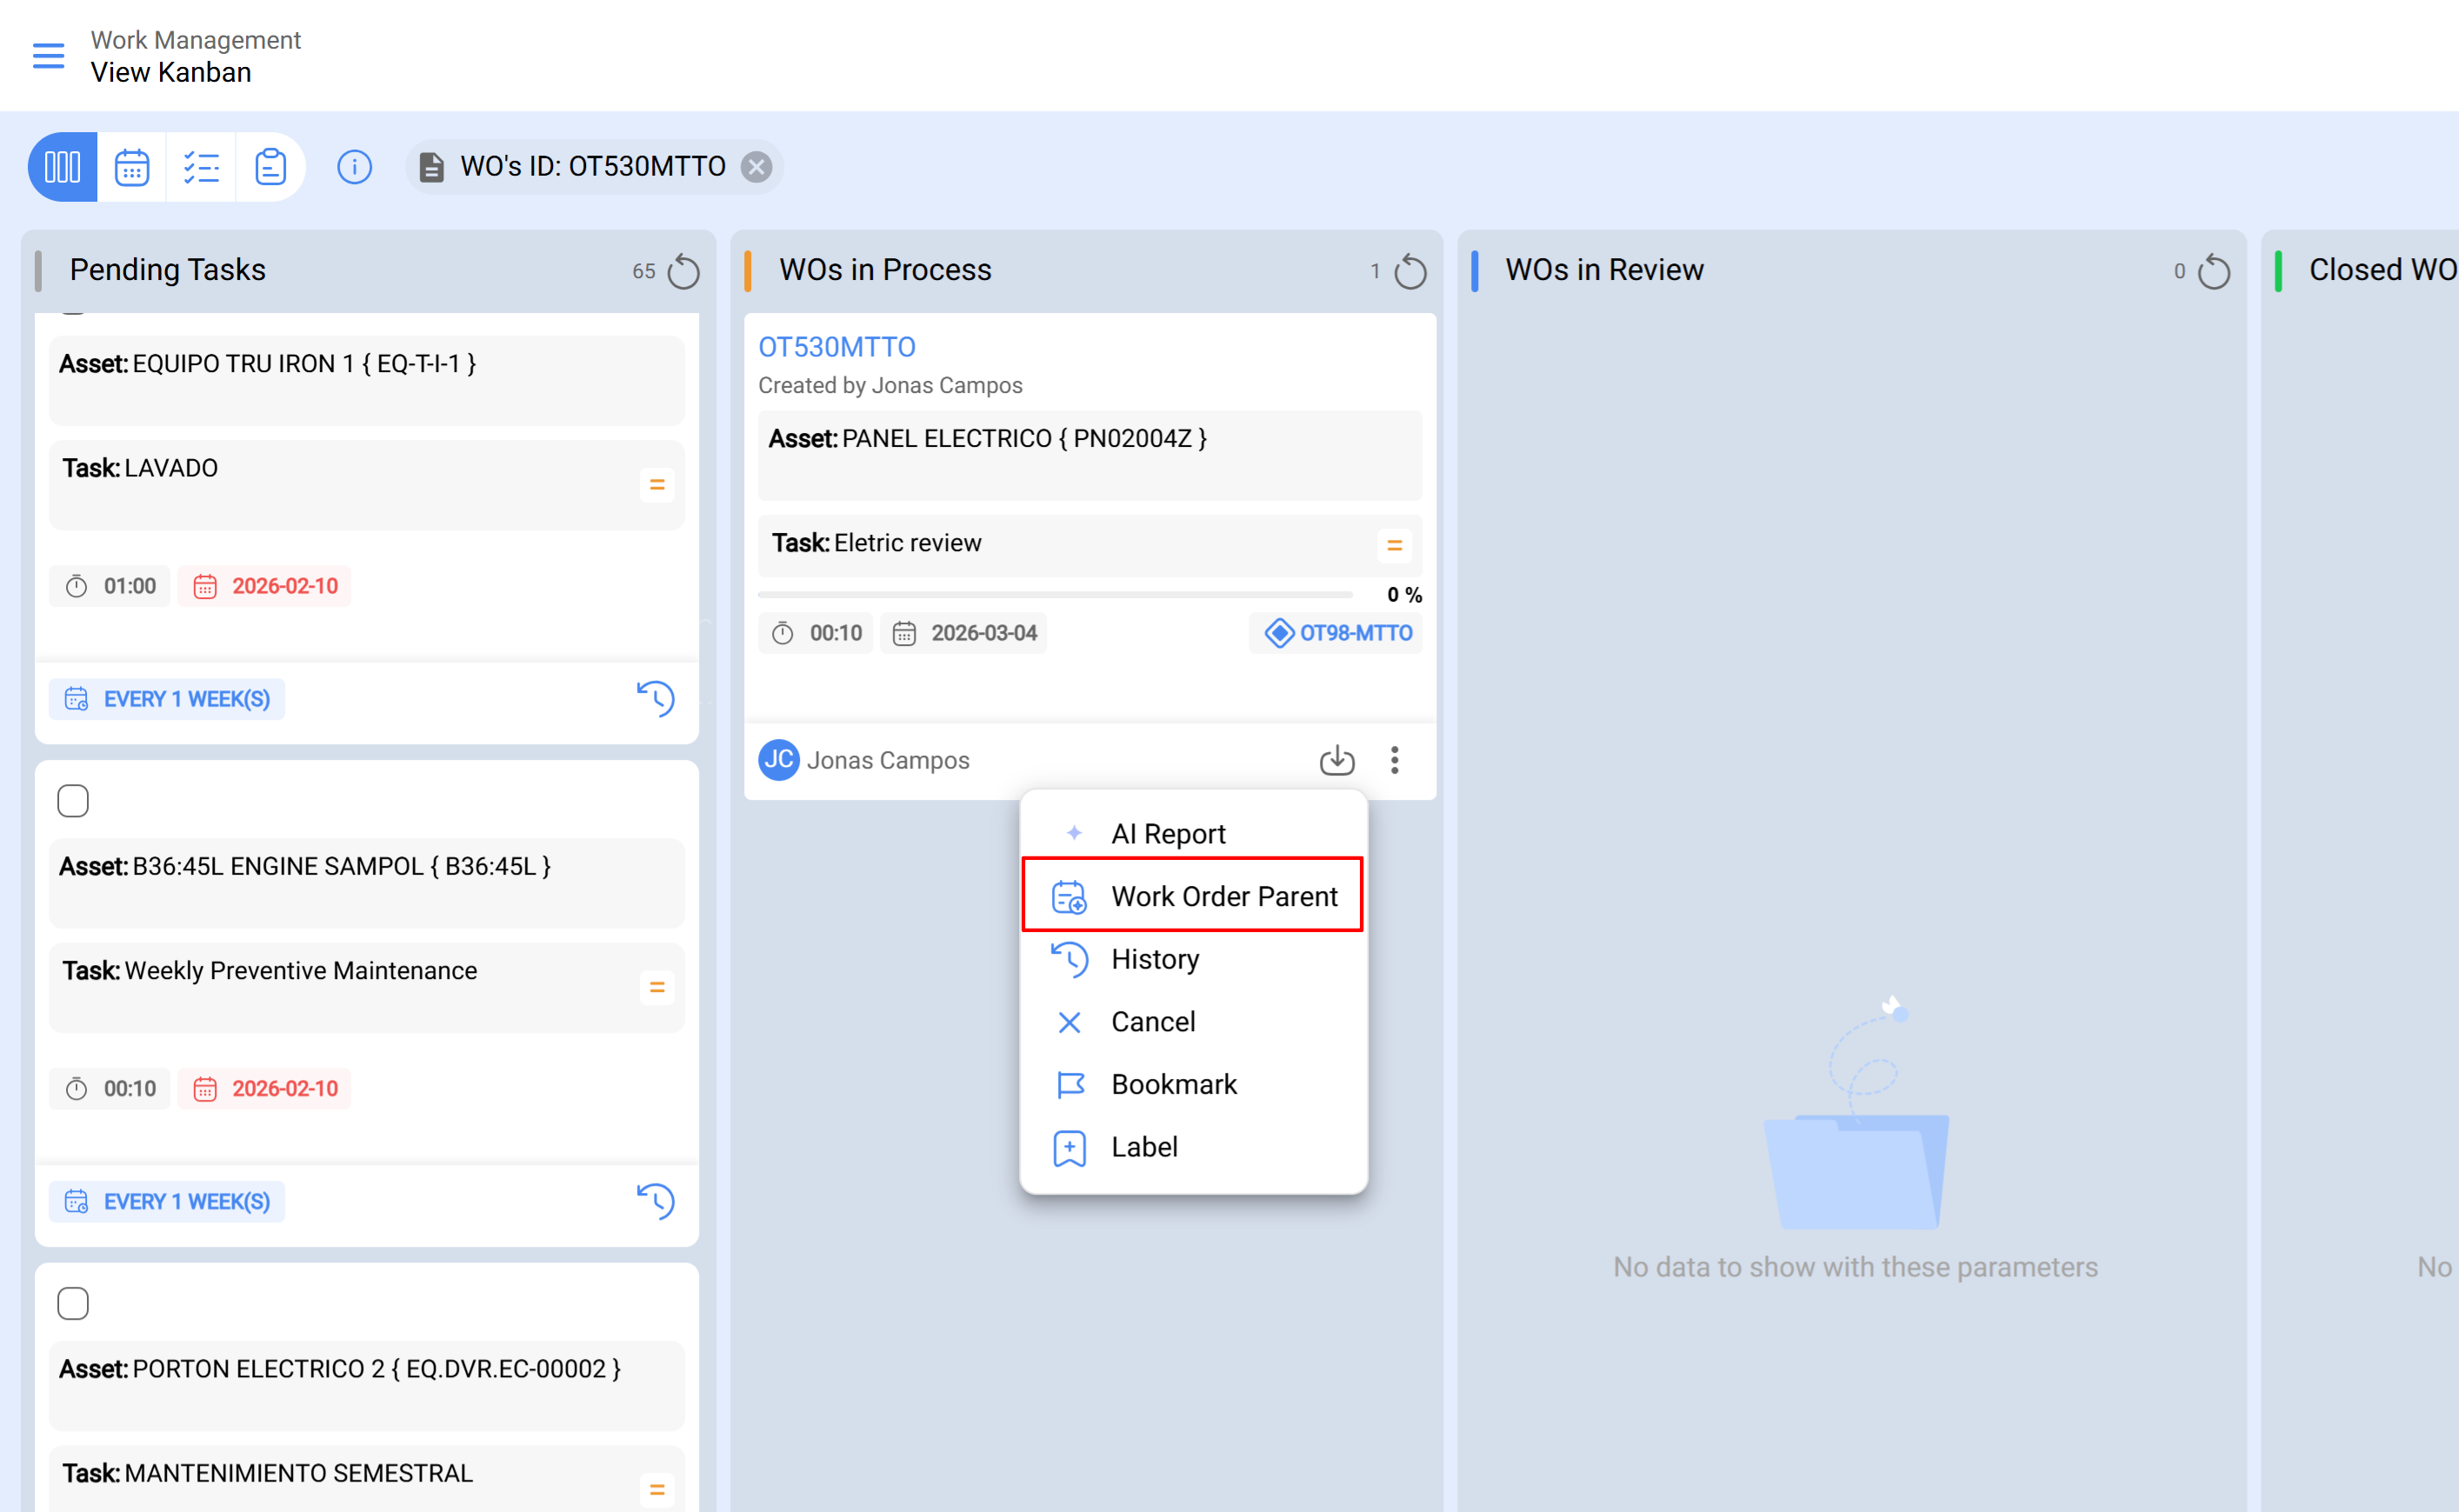The image size is (2459, 1512).
Task: Open three-dot menu on the OT530MTTO card
Action: [x=1394, y=760]
